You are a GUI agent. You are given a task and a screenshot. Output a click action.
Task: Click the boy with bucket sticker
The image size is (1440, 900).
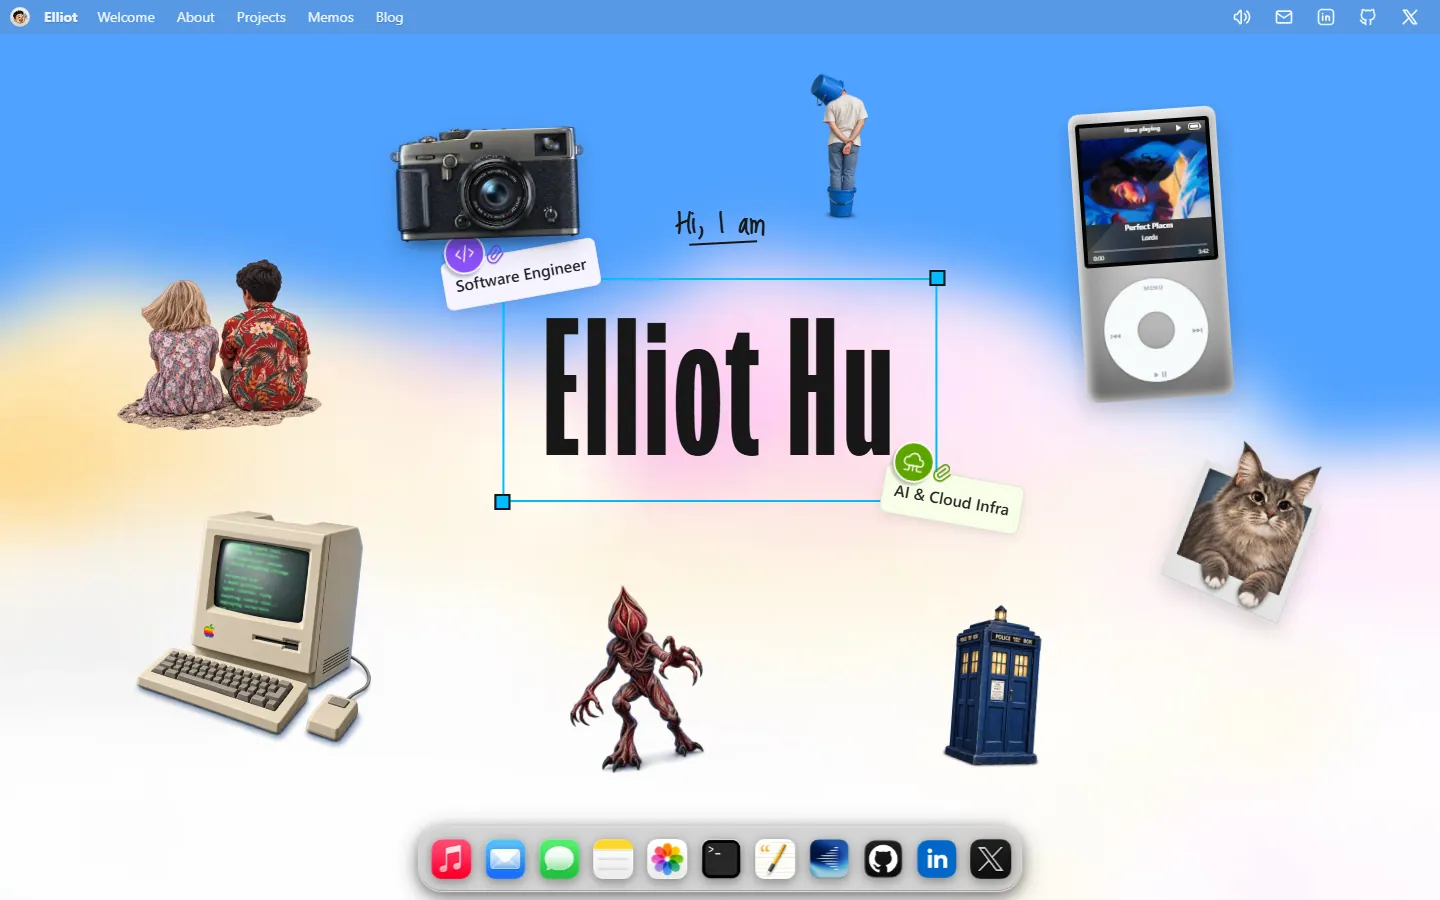click(x=841, y=146)
